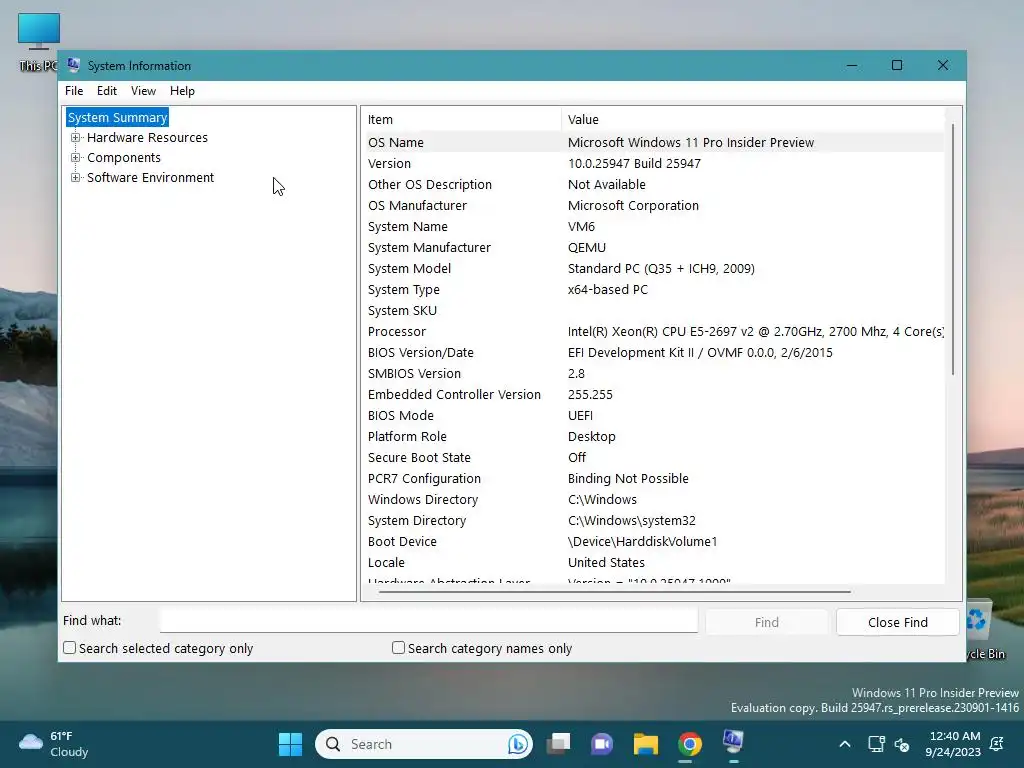Expand the Hardware Resources node

(x=76, y=138)
